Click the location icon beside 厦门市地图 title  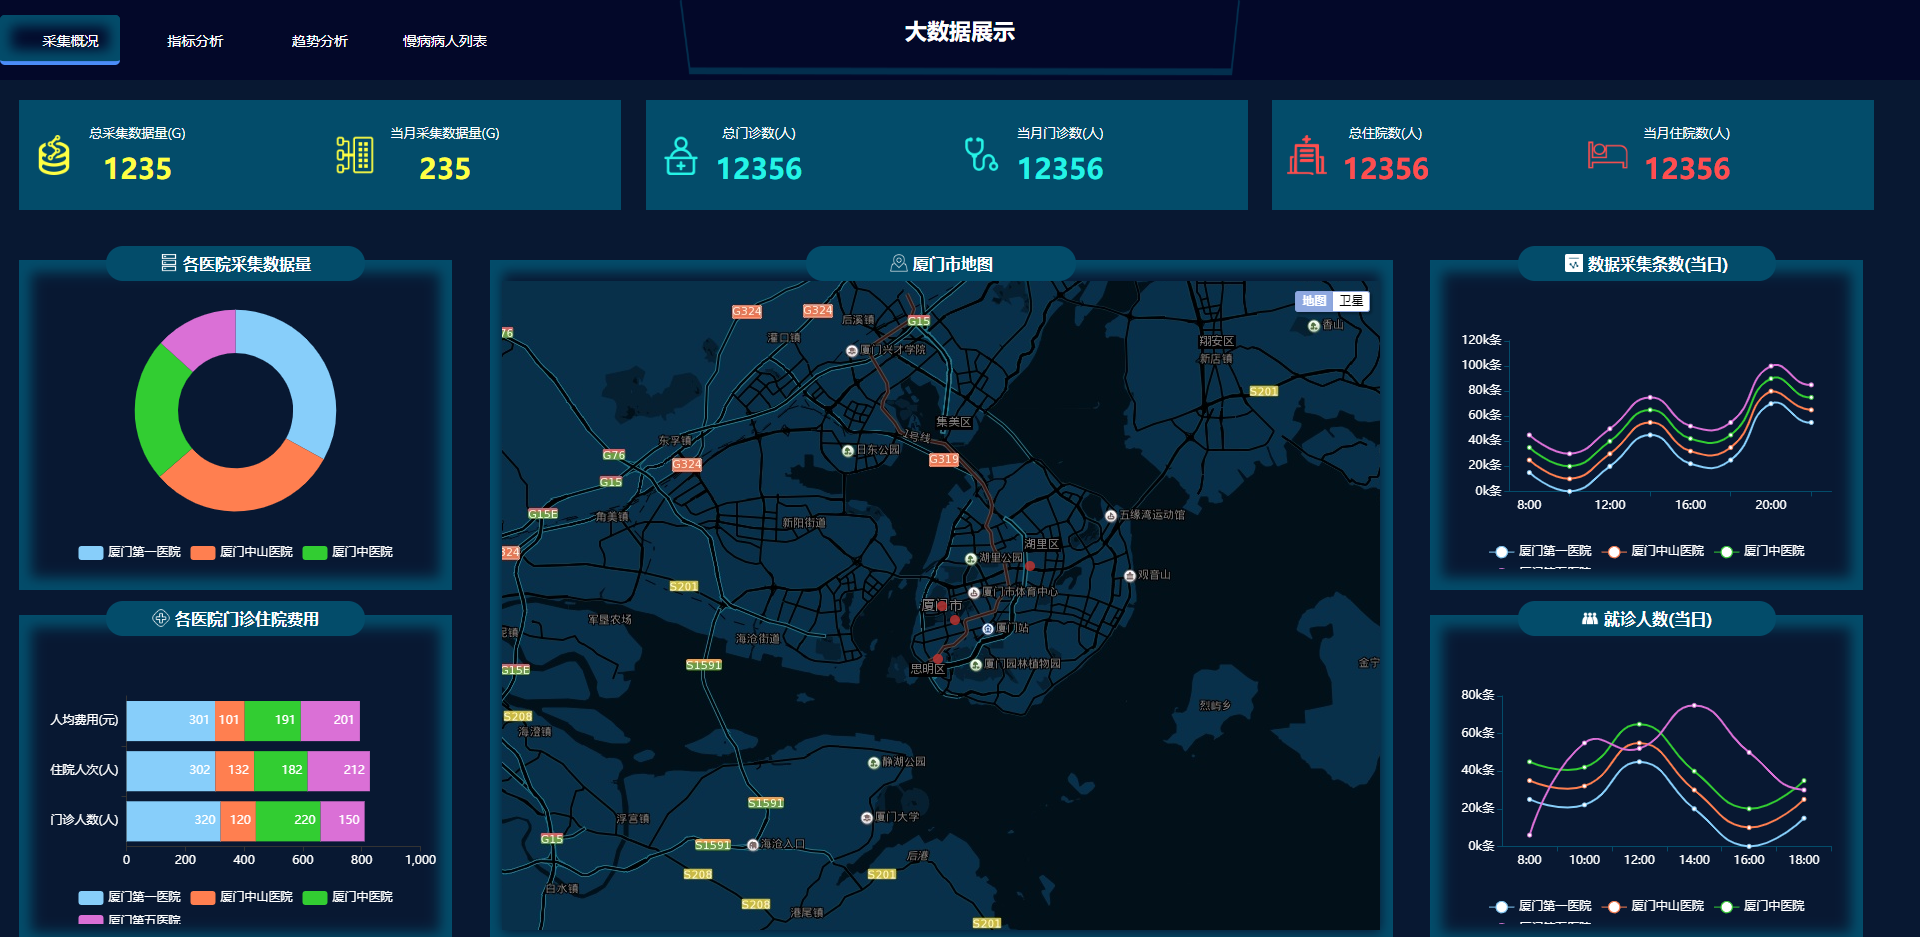coord(898,263)
